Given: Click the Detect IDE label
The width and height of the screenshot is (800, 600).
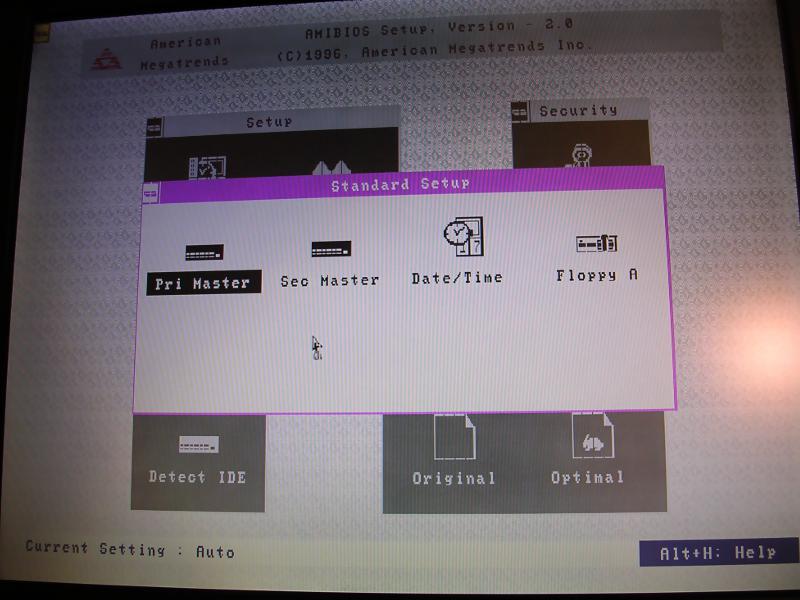Looking at the screenshot, I should point(197,477).
